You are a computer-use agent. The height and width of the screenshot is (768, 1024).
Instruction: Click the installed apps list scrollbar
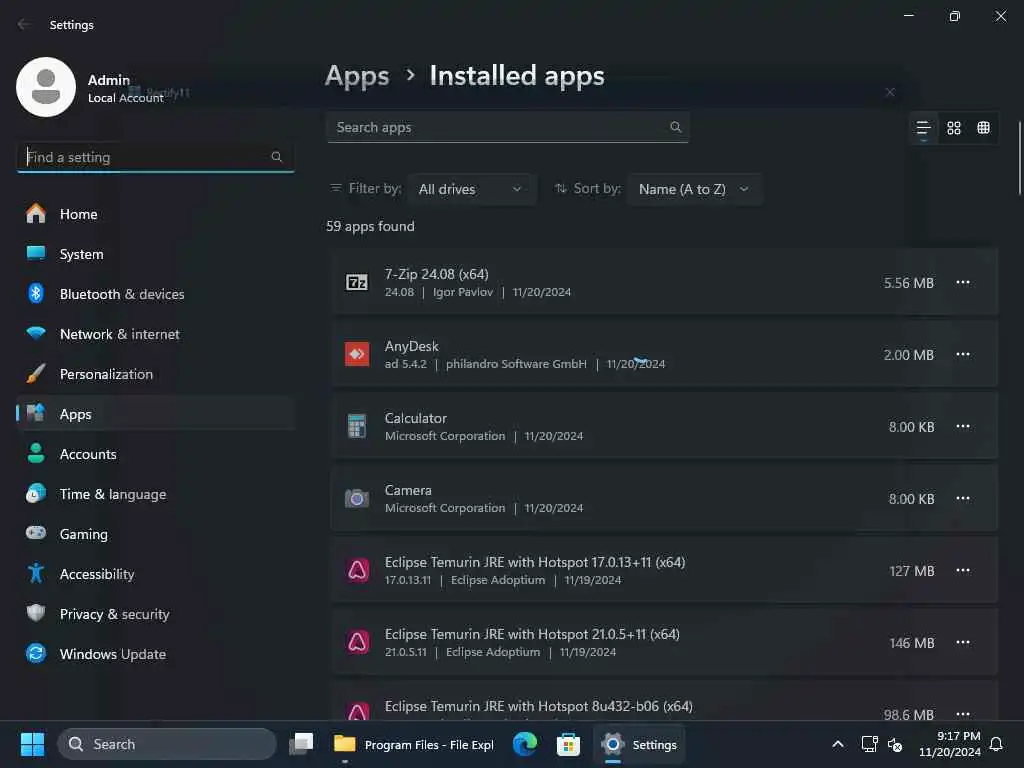1019,158
